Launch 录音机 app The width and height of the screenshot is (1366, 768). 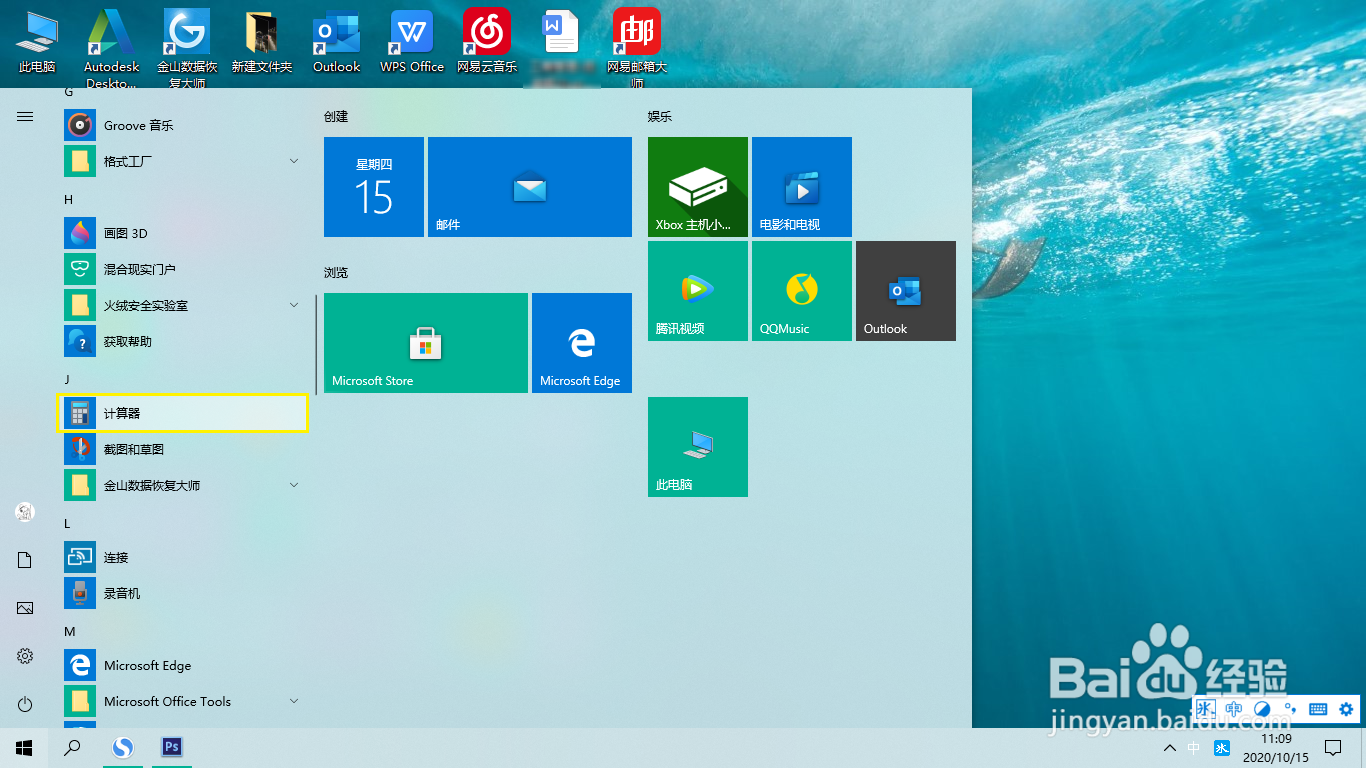coord(183,593)
